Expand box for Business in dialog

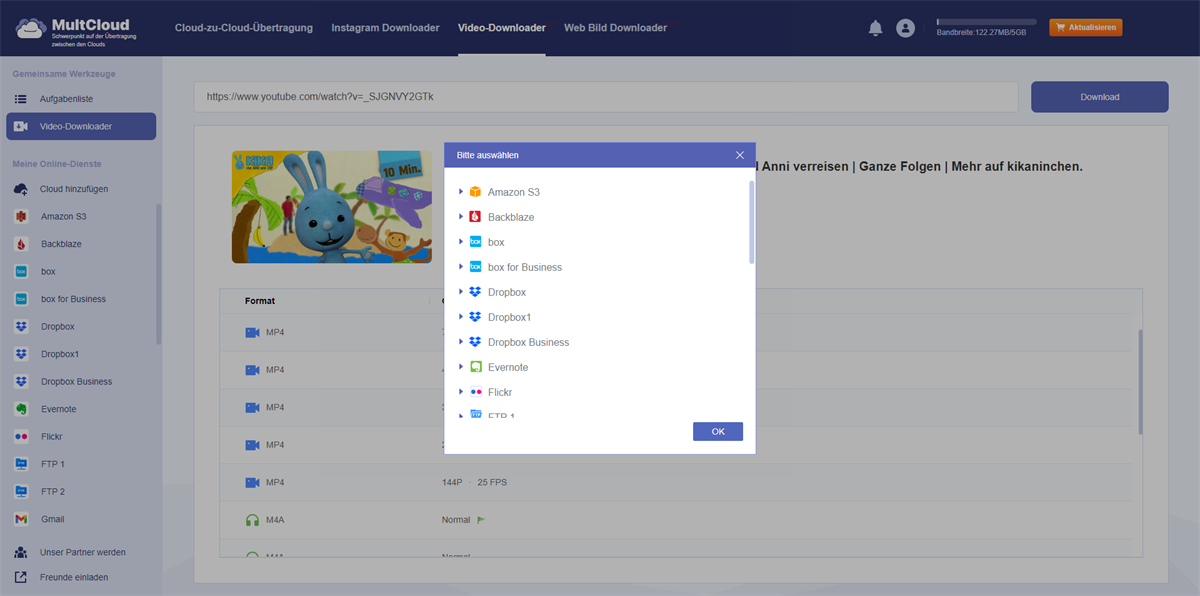(x=461, y=267)
